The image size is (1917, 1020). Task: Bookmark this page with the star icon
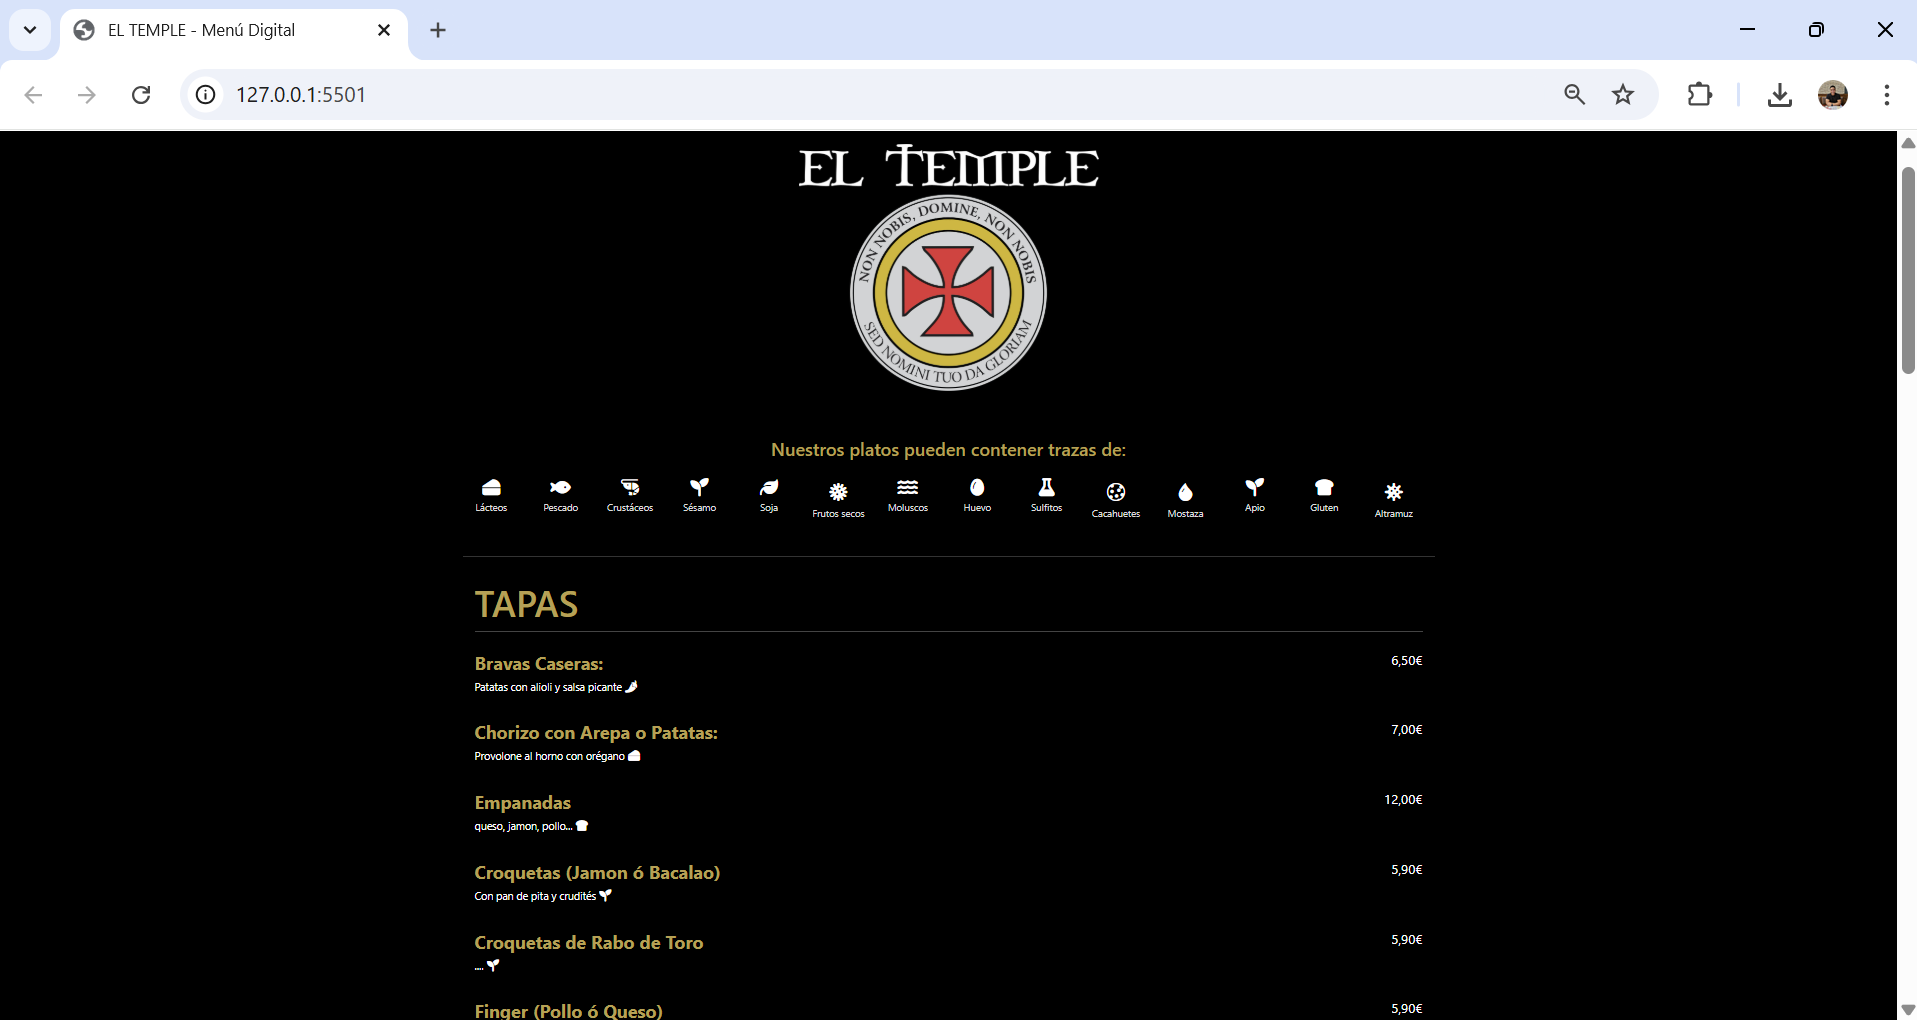[1623, 95]
